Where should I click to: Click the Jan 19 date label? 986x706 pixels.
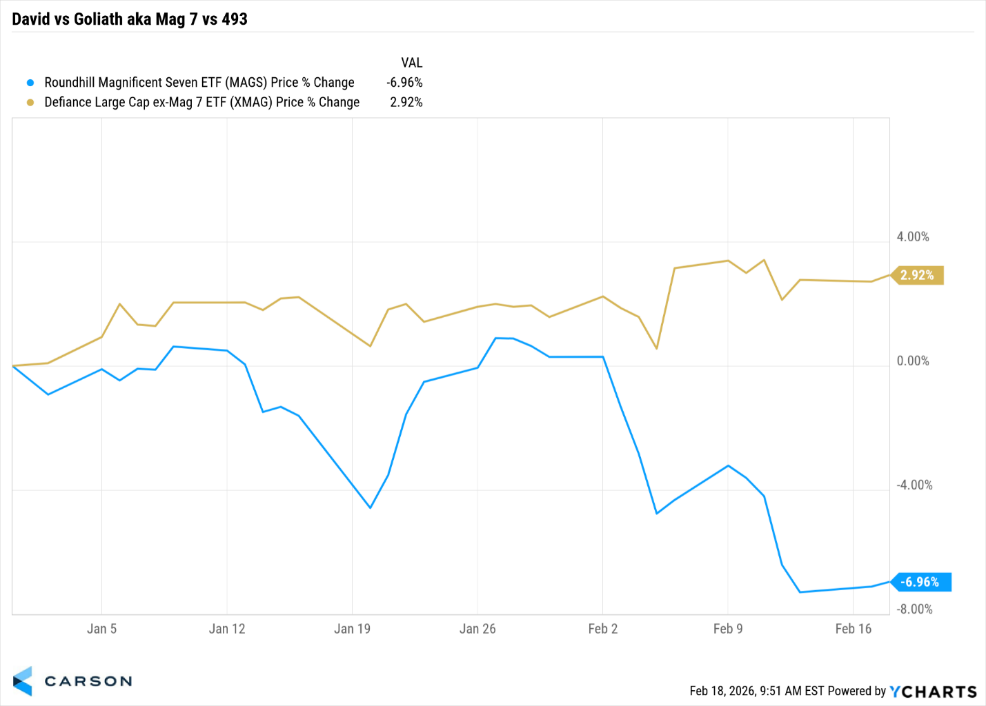(x=352, y=629)
